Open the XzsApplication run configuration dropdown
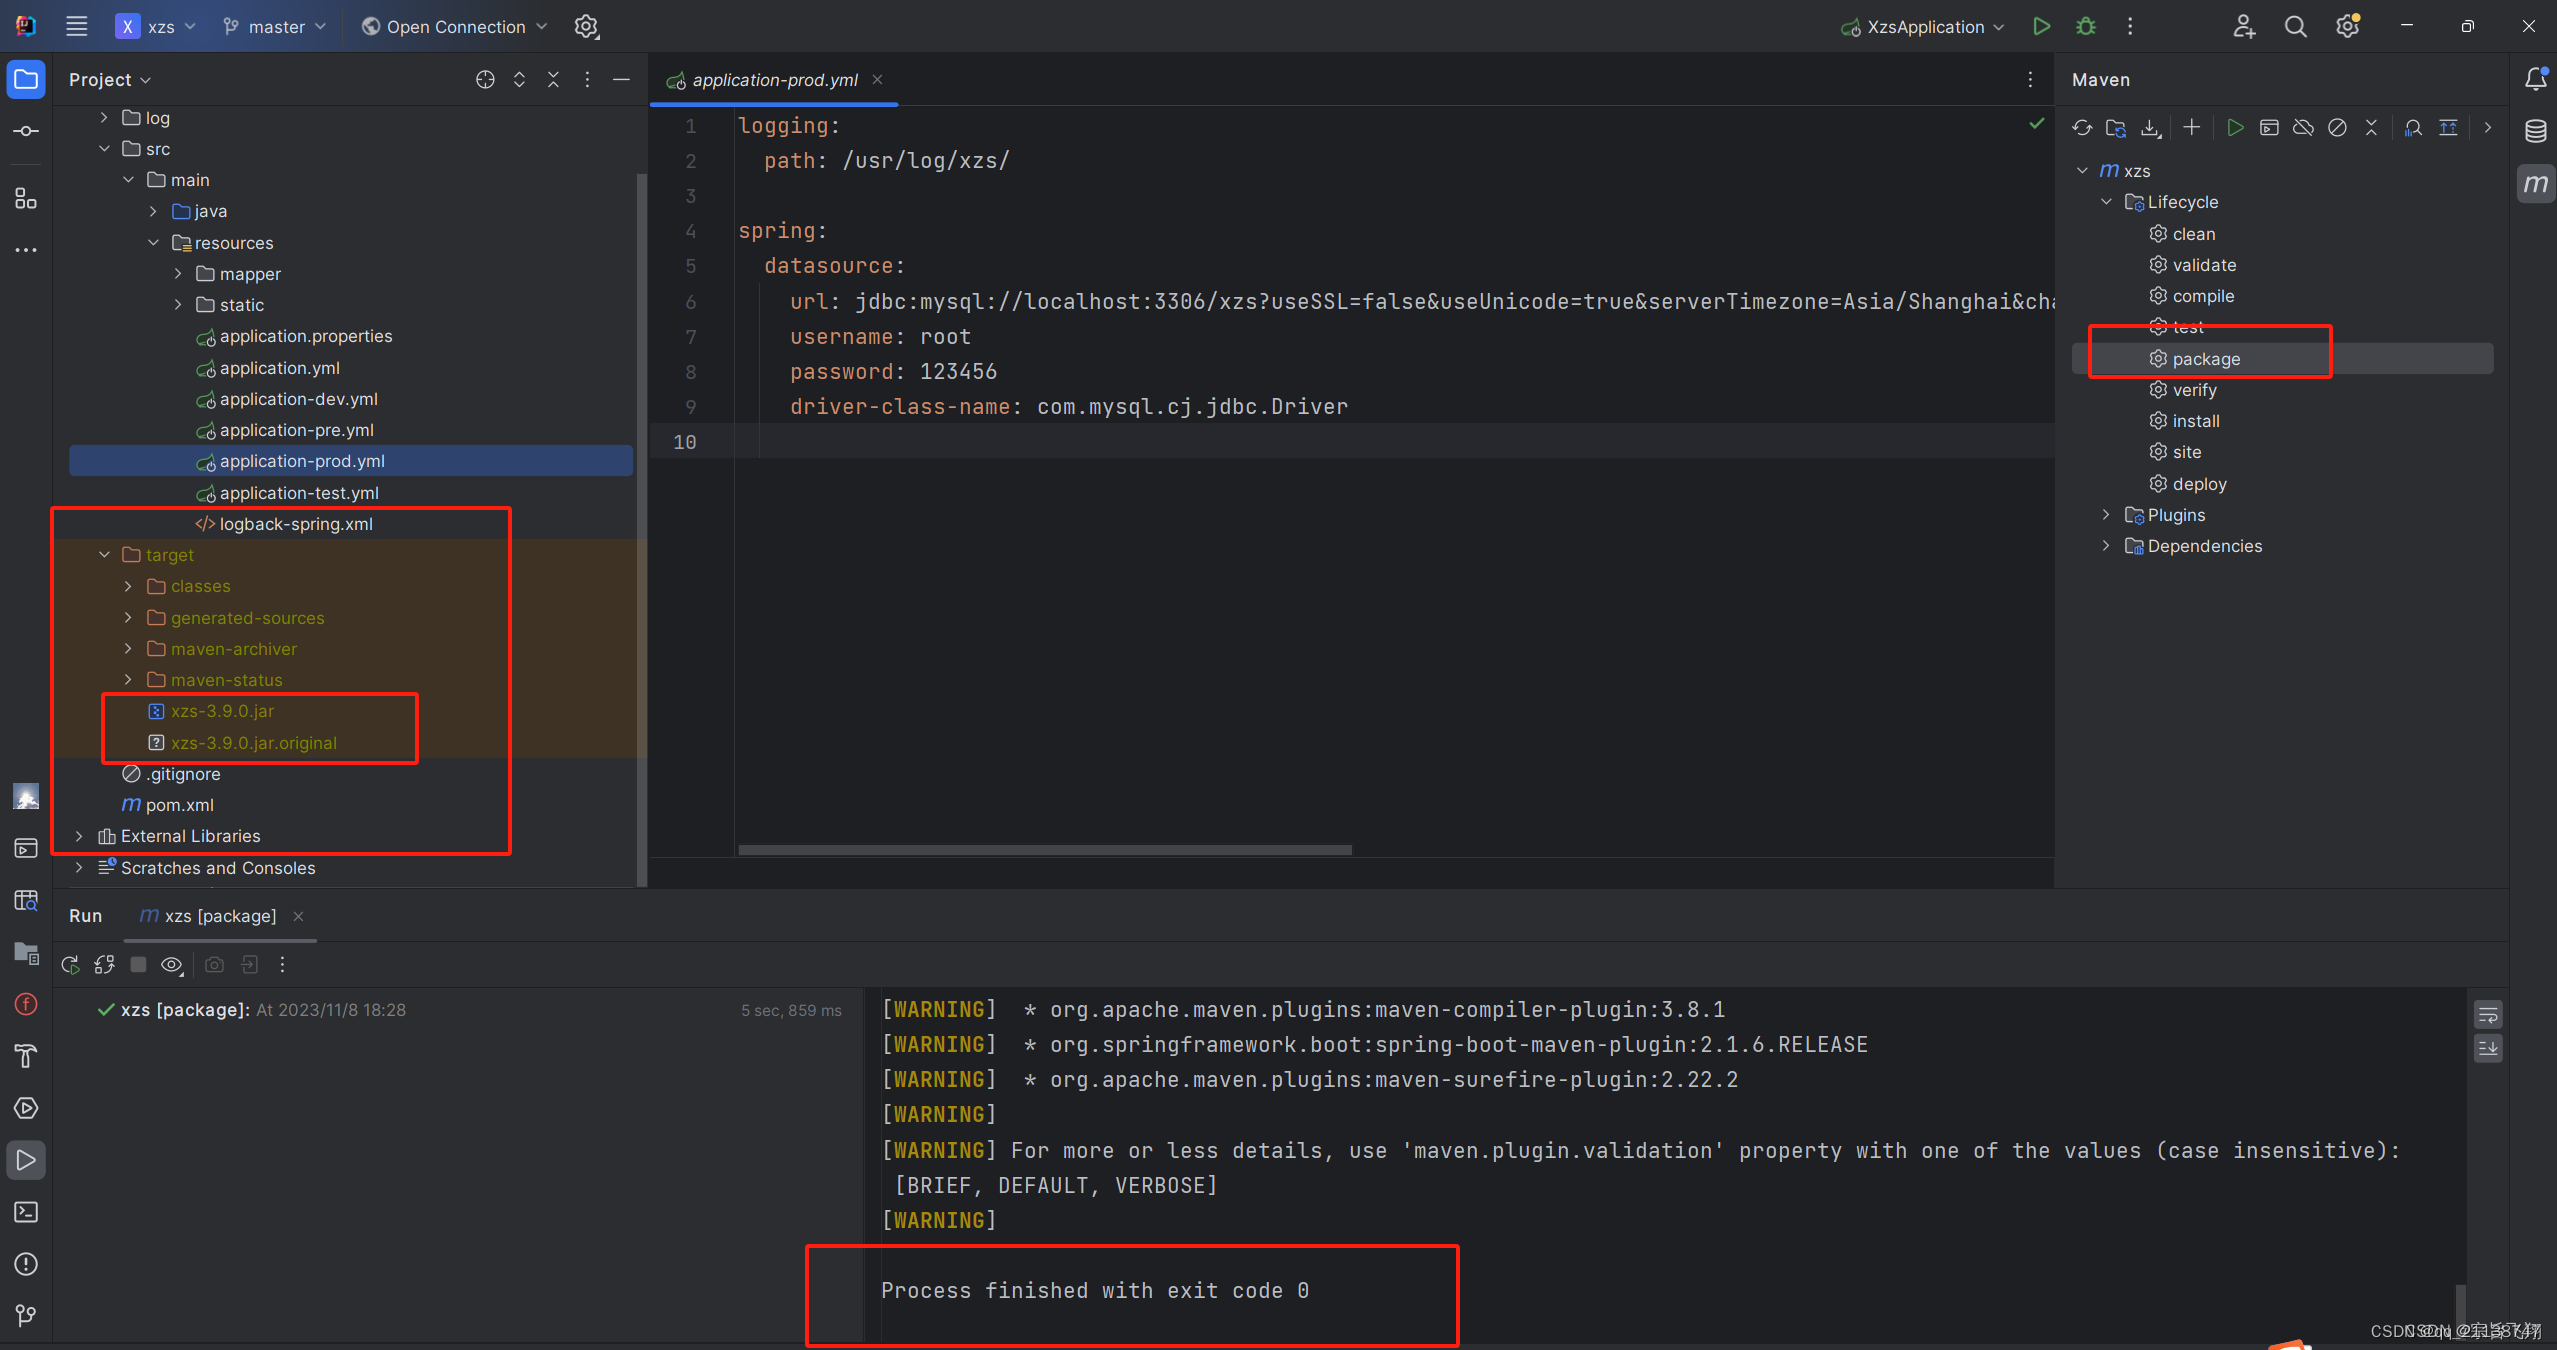The width and height of the screenshot is (2557, 1350). [1923, 27]
